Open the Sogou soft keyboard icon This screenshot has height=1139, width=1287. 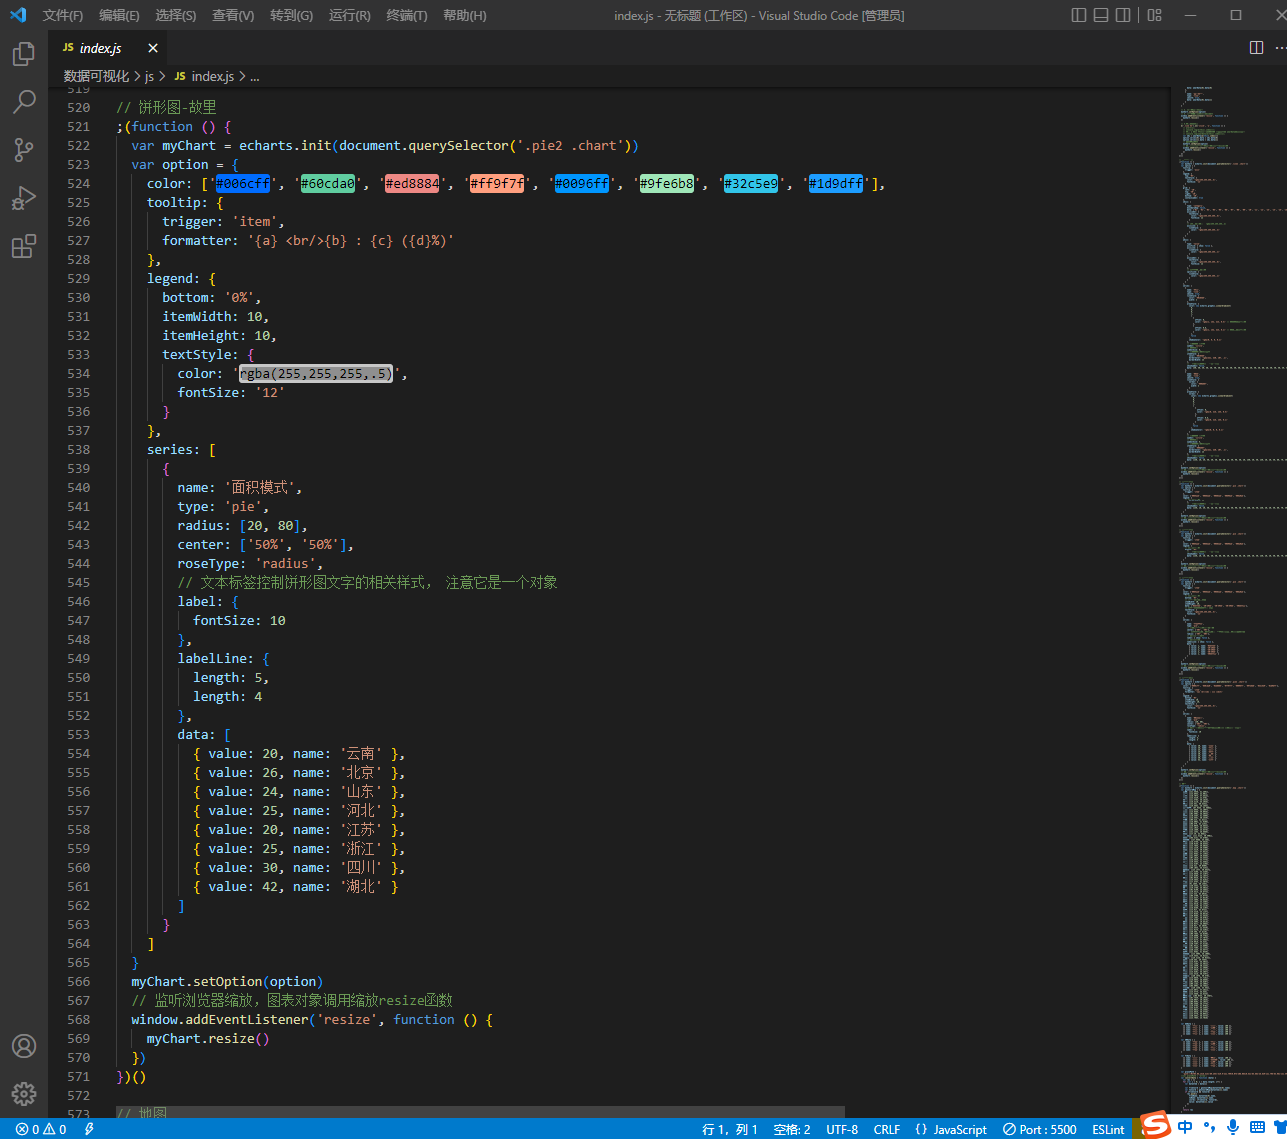(1258, 1127)
